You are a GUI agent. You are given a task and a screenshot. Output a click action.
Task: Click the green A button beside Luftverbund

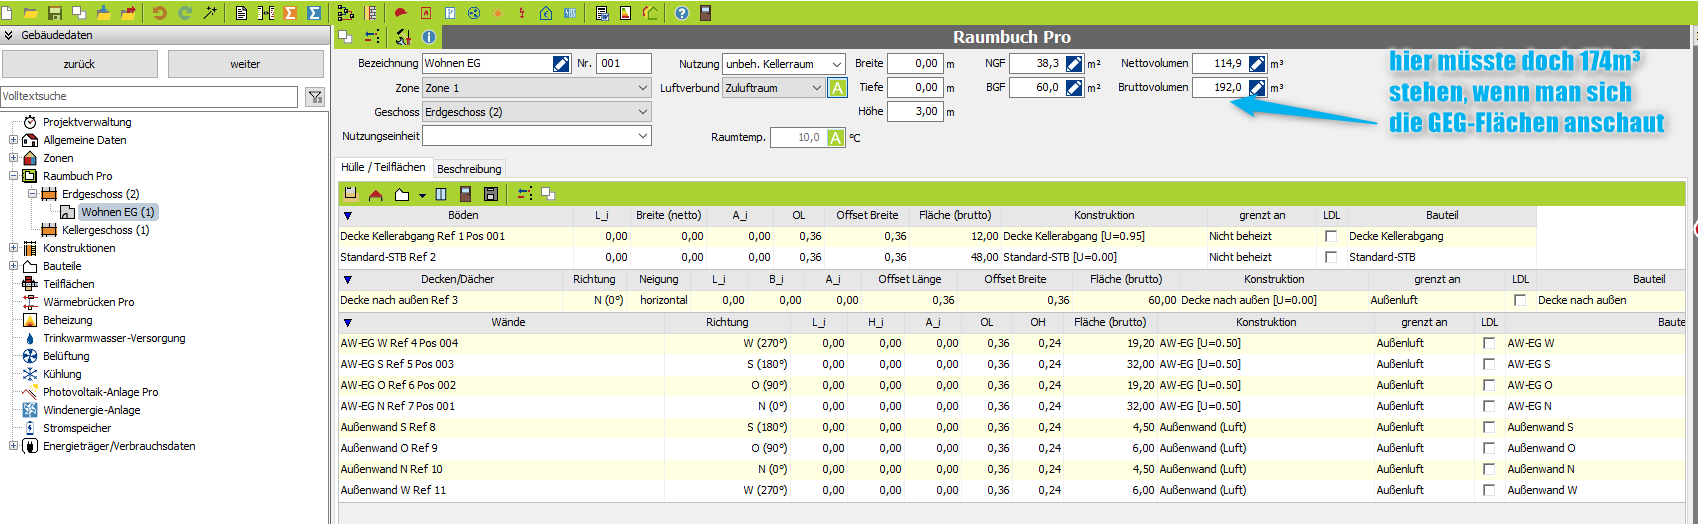pyautogui.click(x=837, y=88)
